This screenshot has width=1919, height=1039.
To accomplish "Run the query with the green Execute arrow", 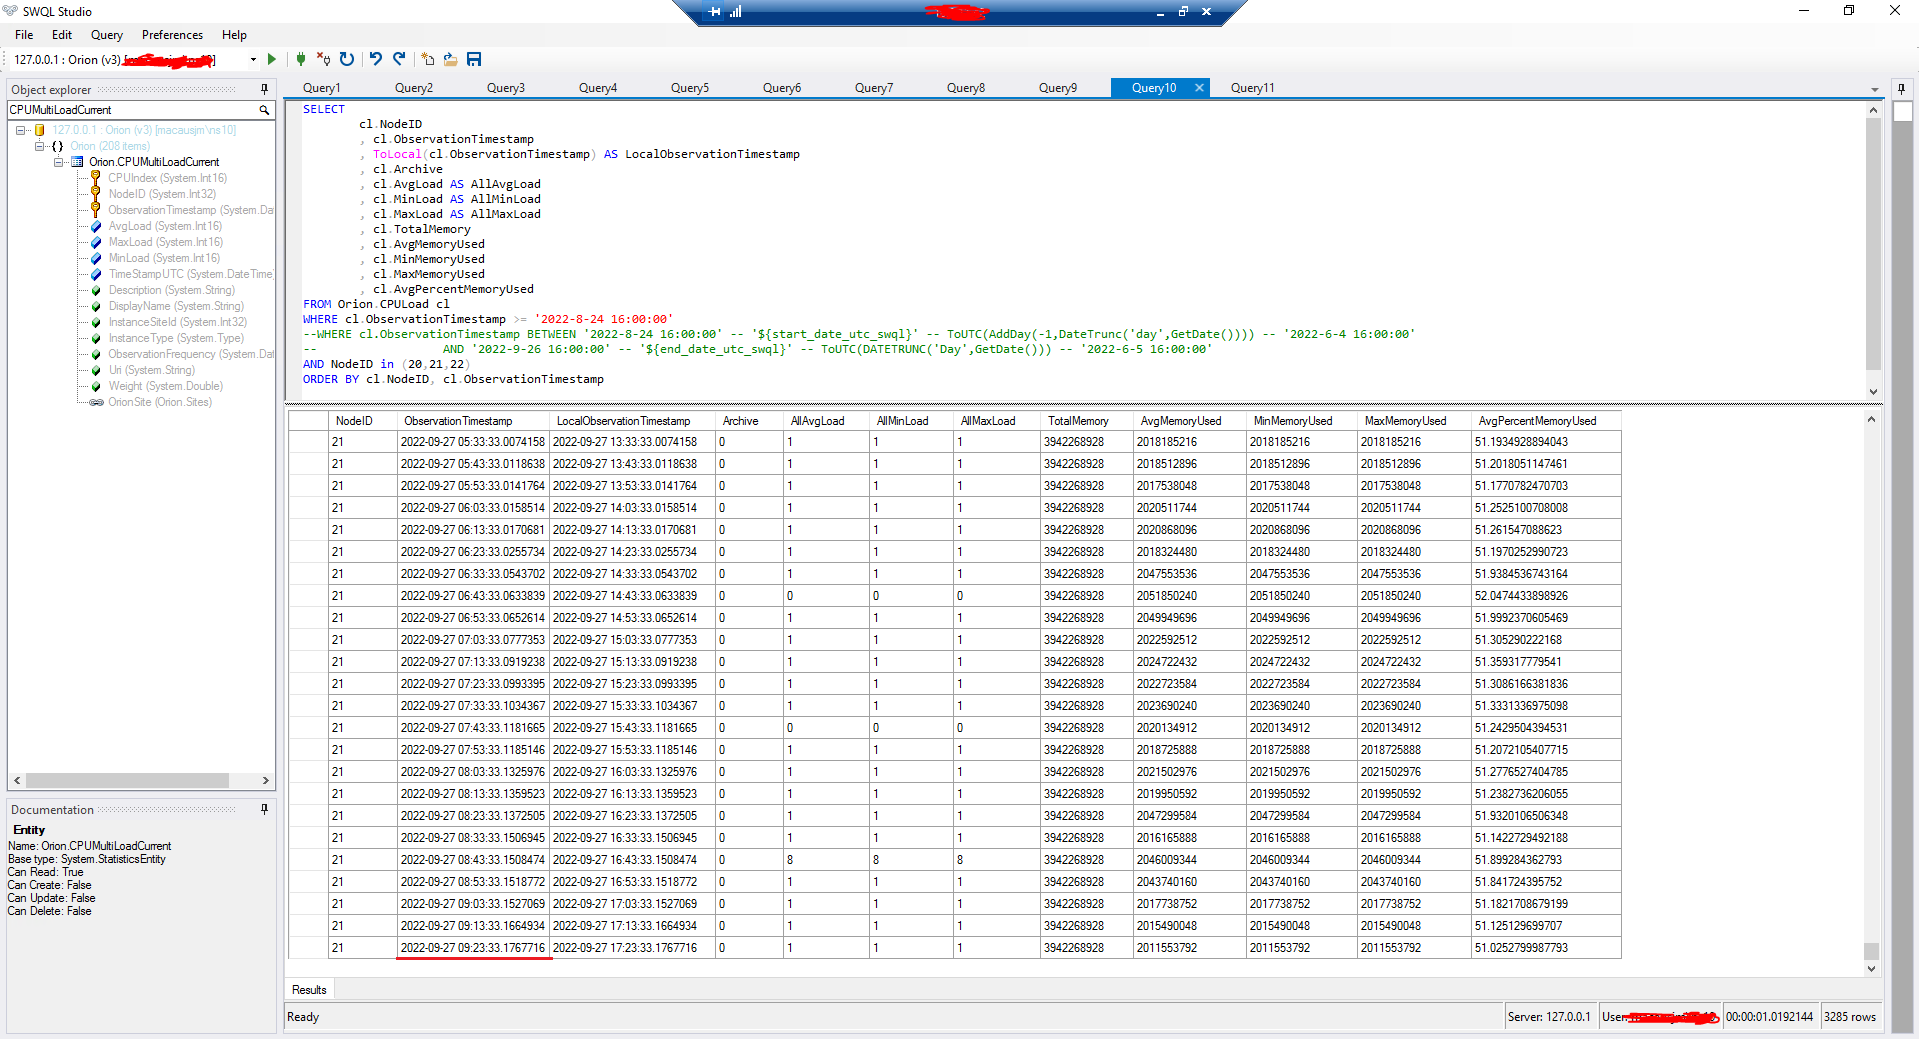I will (x=271, y=60).
